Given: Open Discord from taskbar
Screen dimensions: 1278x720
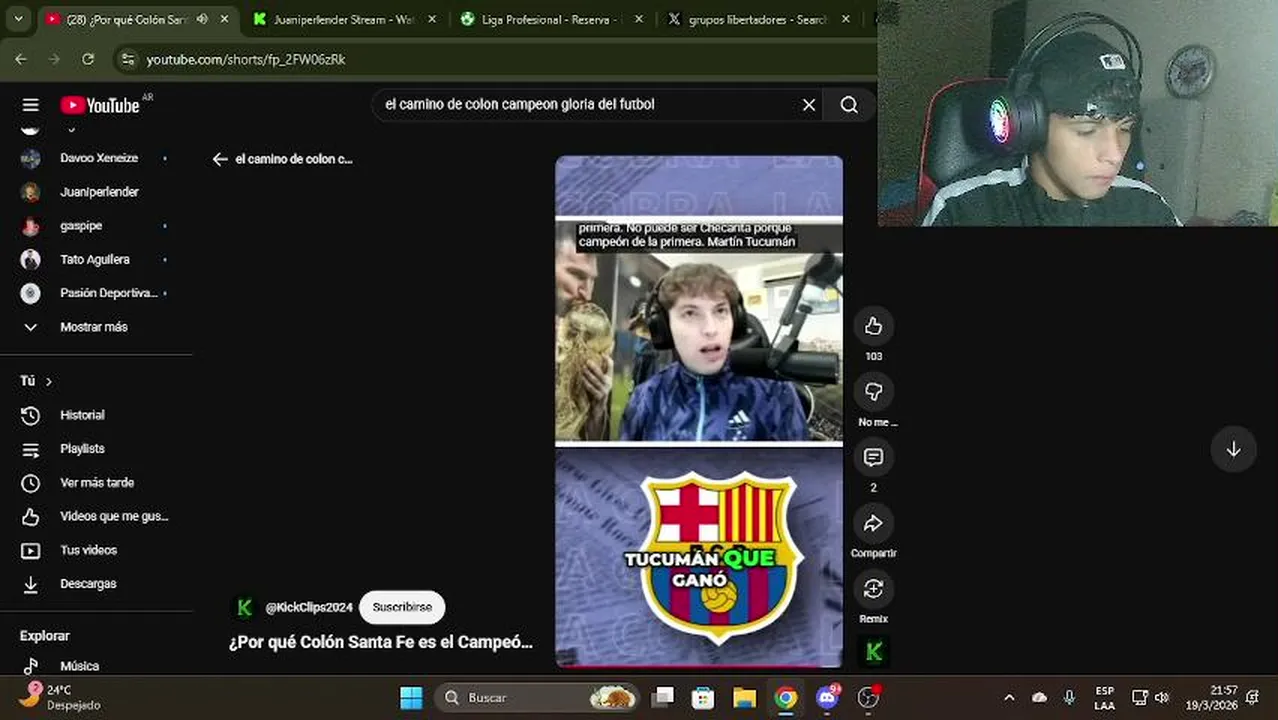Looking at the screenshot, I should tap(827, 697).
